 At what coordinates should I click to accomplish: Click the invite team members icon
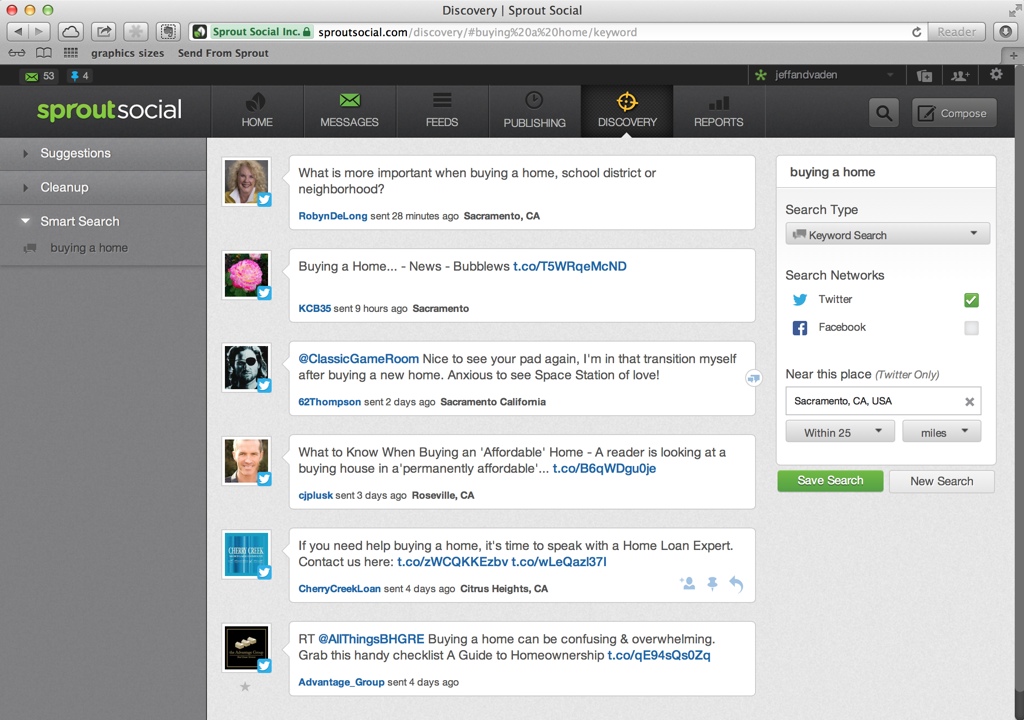(x=960, y=75)
